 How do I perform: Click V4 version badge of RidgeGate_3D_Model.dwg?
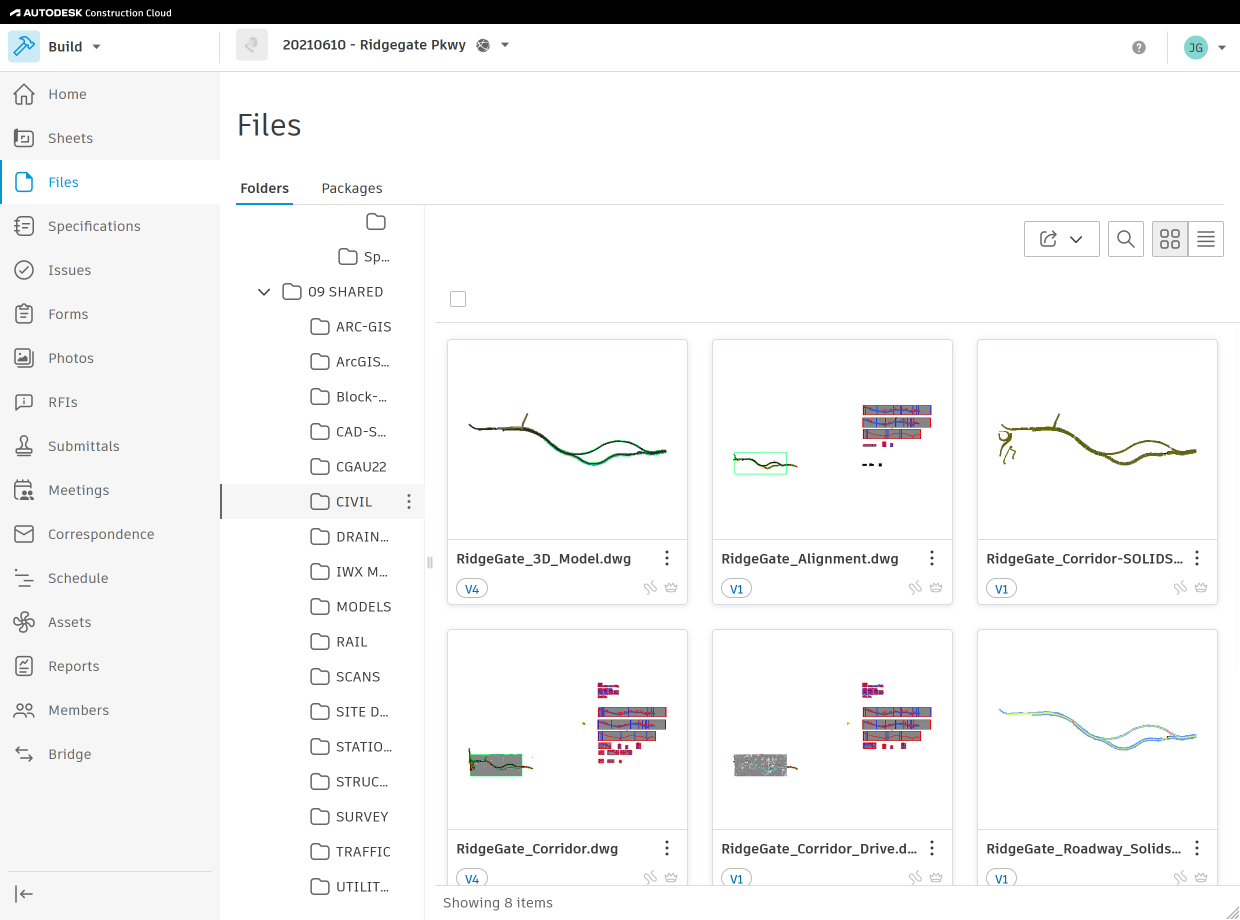click(472, 589)
